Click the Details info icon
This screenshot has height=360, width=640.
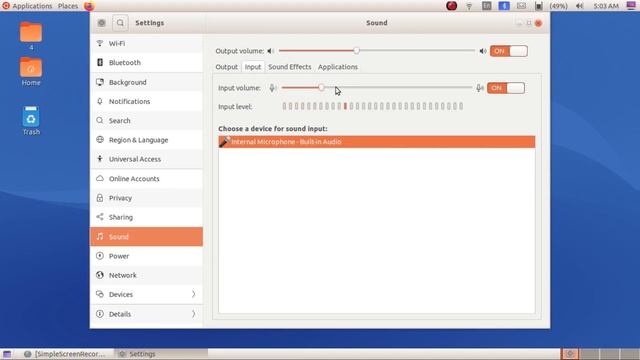[100, 314]
